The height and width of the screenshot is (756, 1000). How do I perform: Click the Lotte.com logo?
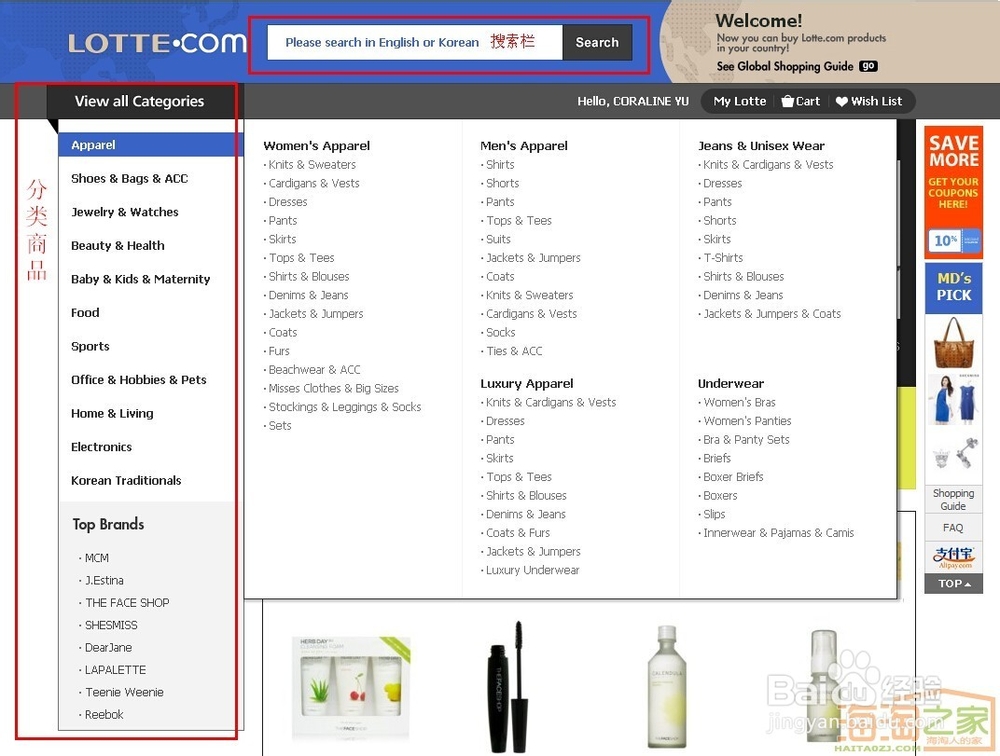[157, 43]
